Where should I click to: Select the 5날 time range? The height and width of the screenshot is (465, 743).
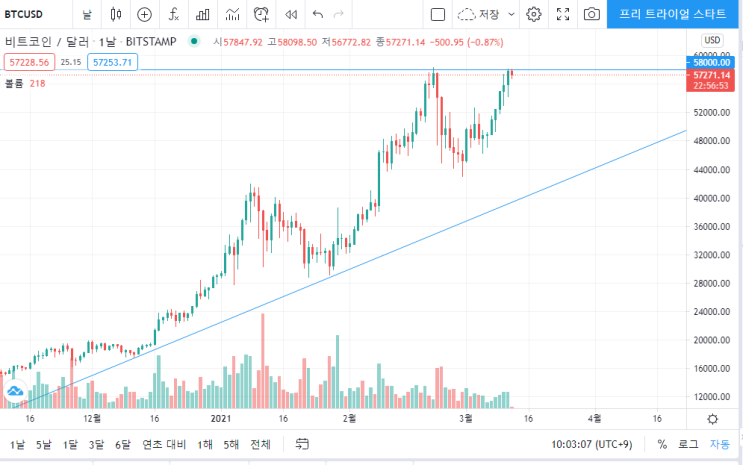click(x=44, y=445)
